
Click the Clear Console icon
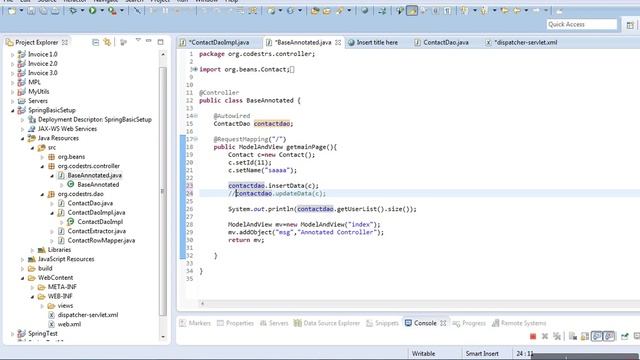573,336
